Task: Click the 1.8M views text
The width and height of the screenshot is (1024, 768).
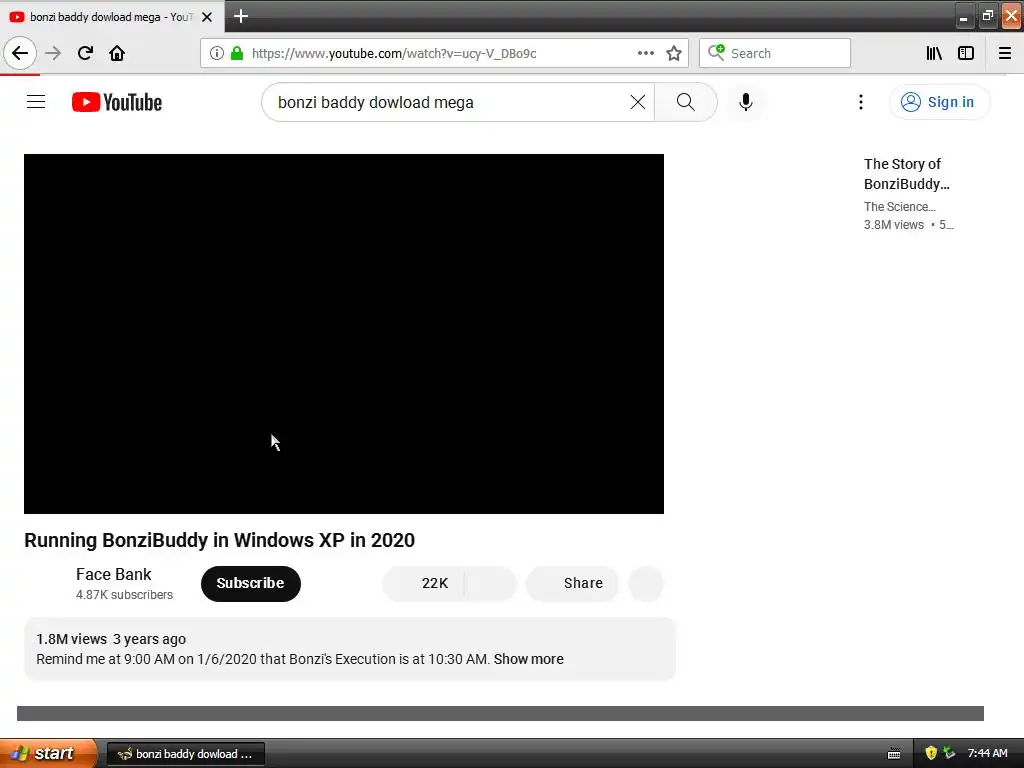Action: tap(71, 639)
